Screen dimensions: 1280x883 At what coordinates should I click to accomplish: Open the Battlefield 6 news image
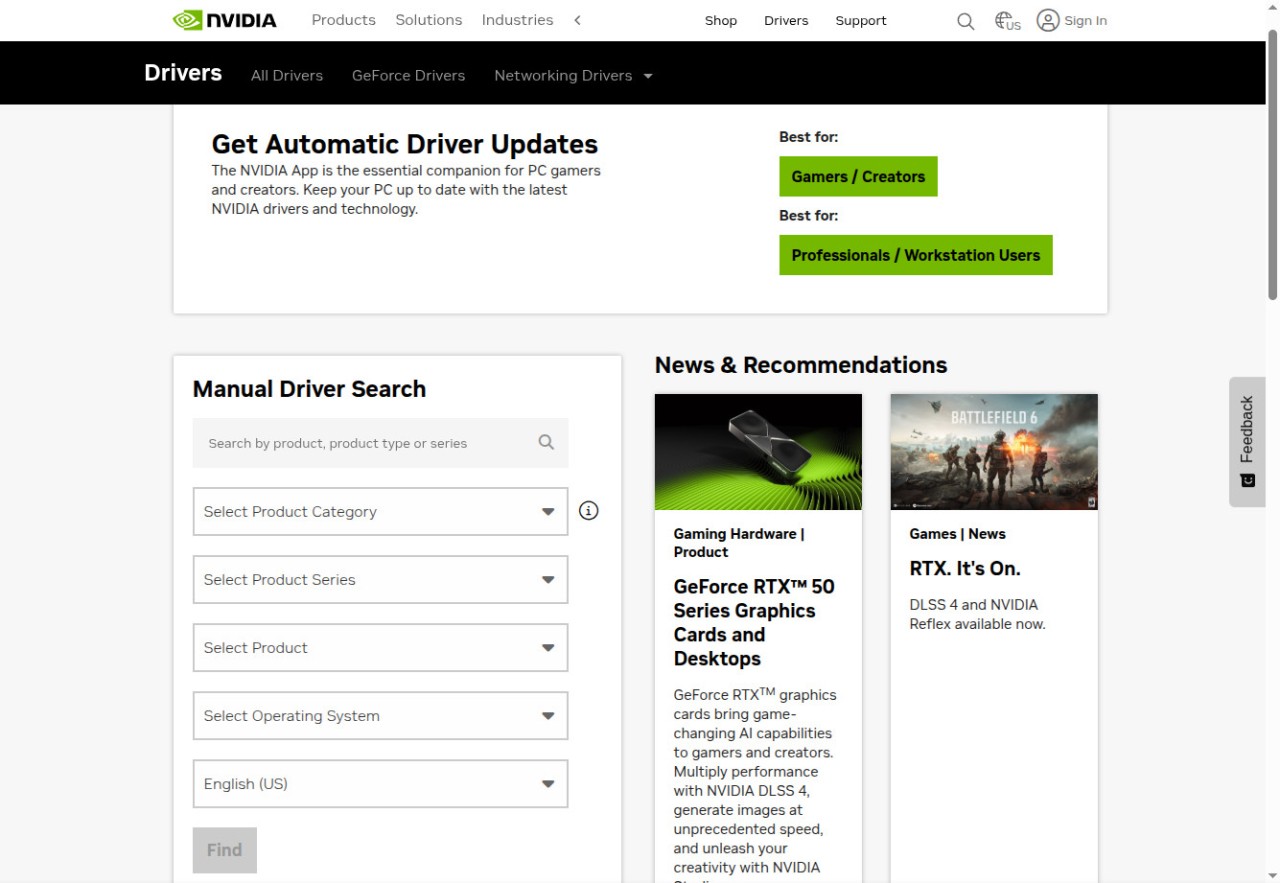pyautogui.click(x=994, y=452)
